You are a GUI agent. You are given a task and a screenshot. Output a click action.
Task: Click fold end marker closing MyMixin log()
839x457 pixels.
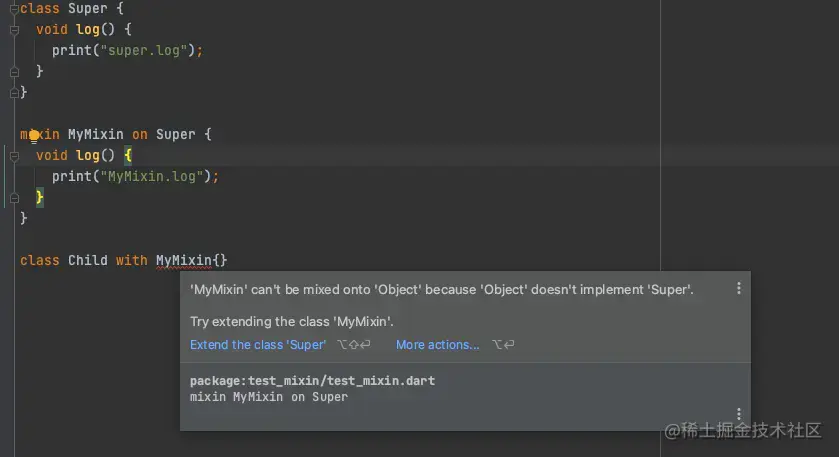[x=14, y=198]
